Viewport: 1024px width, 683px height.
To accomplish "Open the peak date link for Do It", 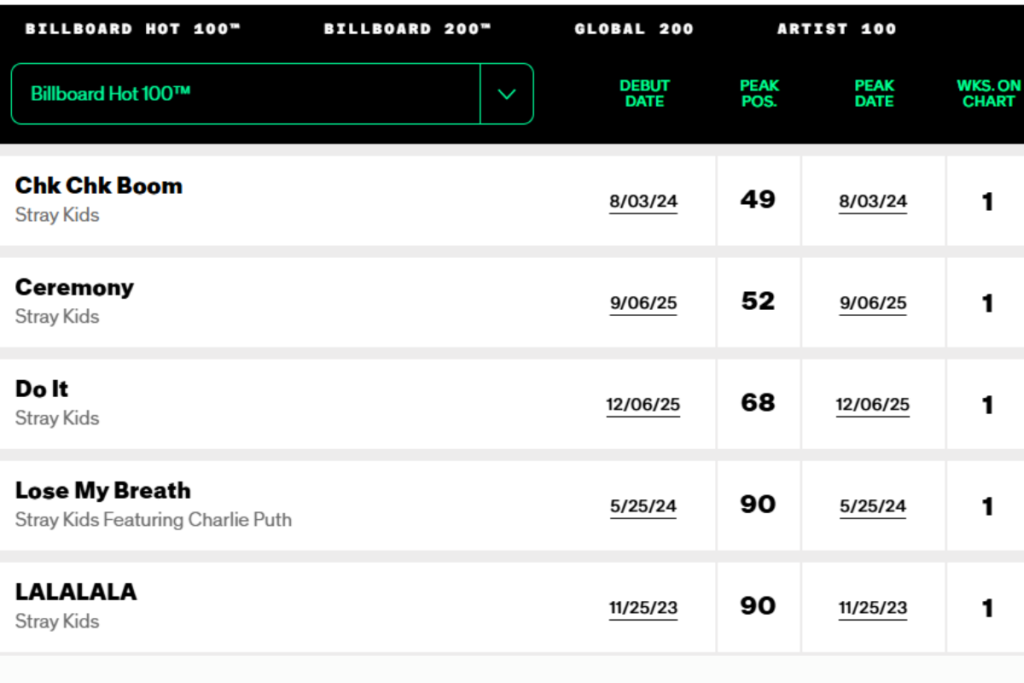I will (x=873, y=404).
